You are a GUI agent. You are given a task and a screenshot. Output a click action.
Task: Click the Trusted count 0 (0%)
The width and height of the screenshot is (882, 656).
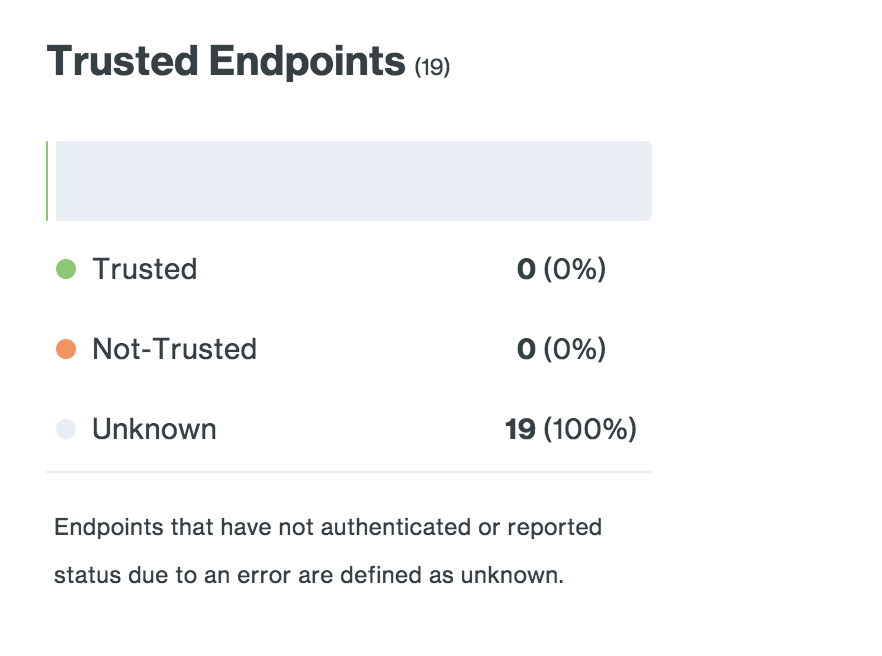tap(561, 269)
